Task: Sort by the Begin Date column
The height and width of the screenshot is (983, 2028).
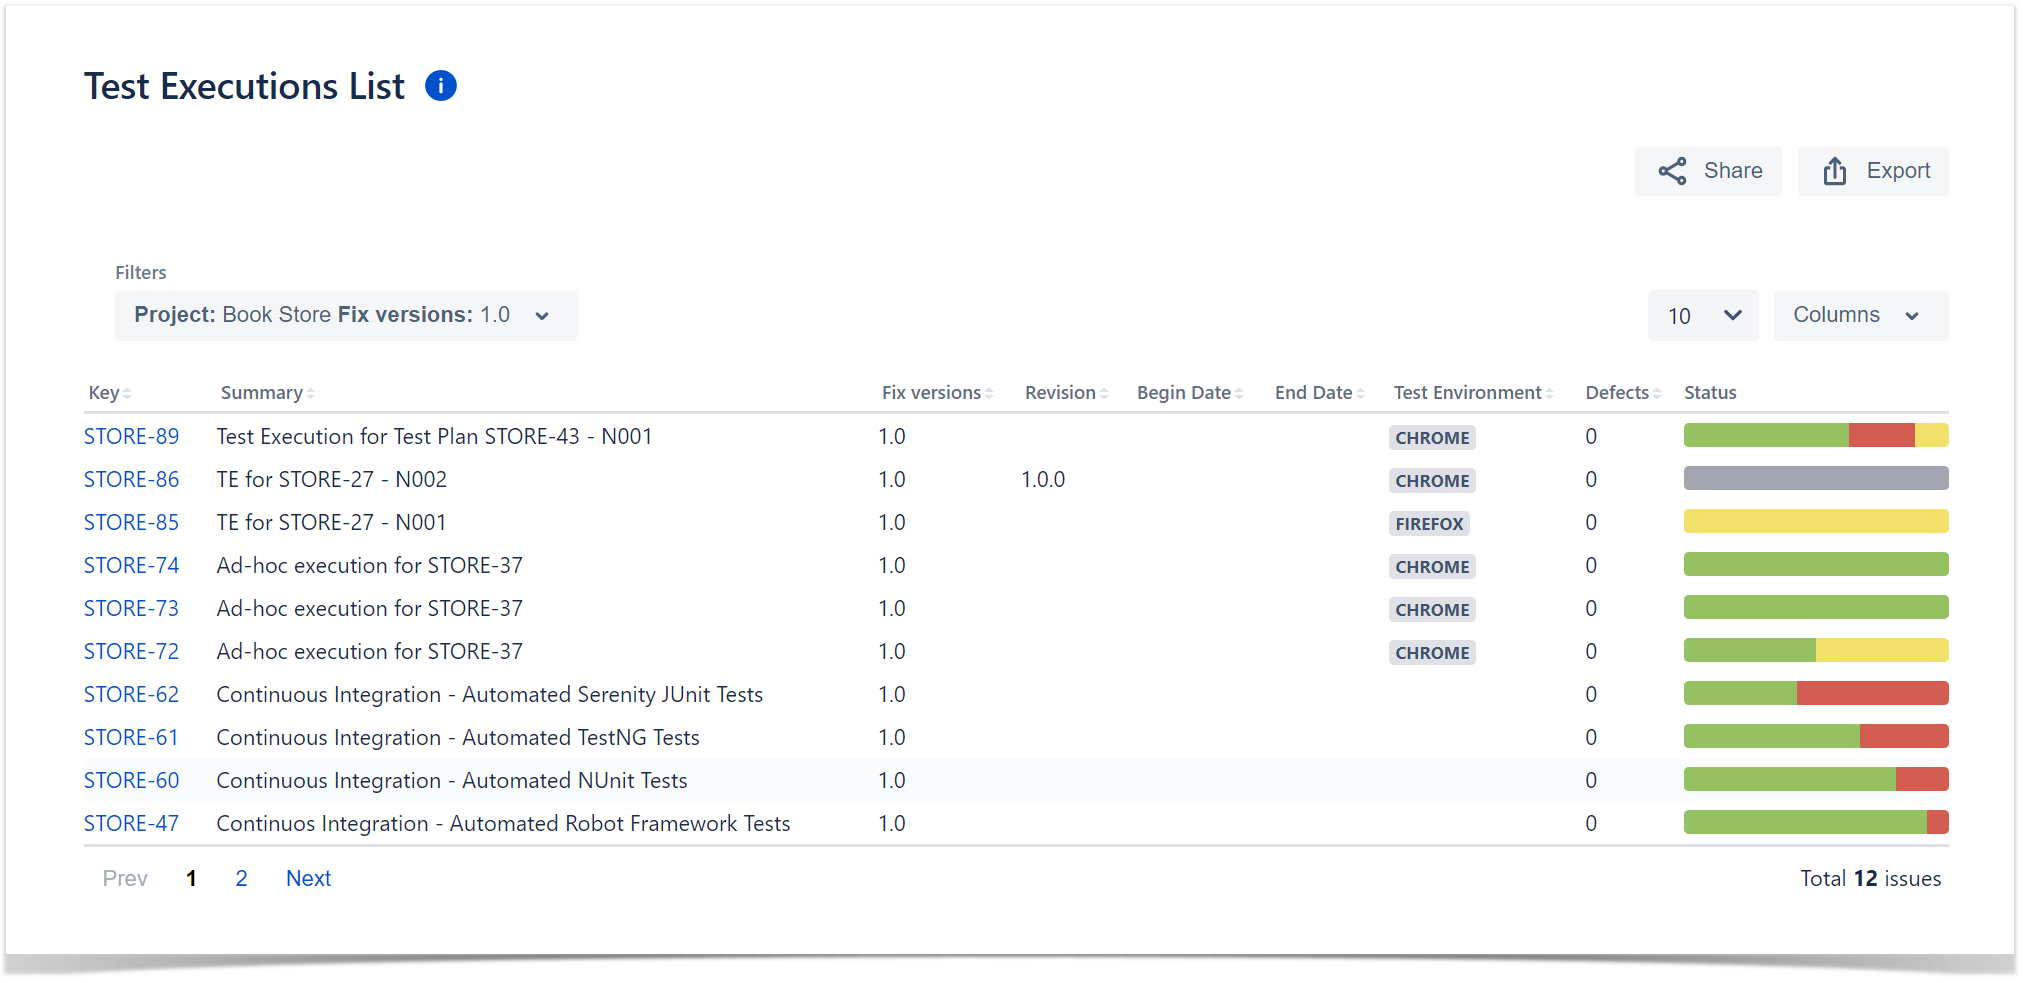Action: click(x=1190, y=393)
